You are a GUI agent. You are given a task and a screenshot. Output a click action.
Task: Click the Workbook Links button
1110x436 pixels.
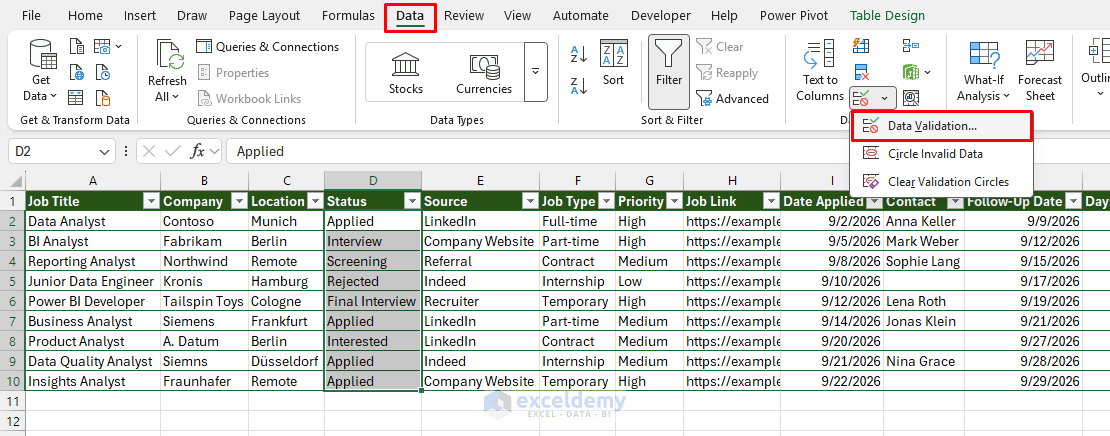(248, 99)
